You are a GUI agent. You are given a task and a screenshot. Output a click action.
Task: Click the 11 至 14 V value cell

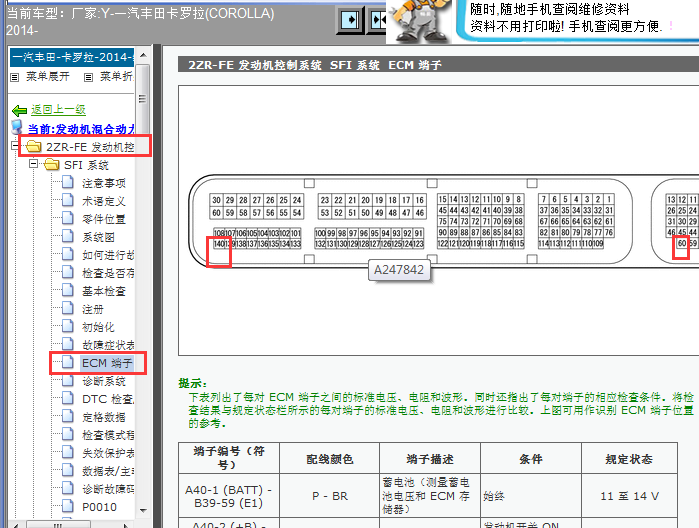[x=629, y=496]
